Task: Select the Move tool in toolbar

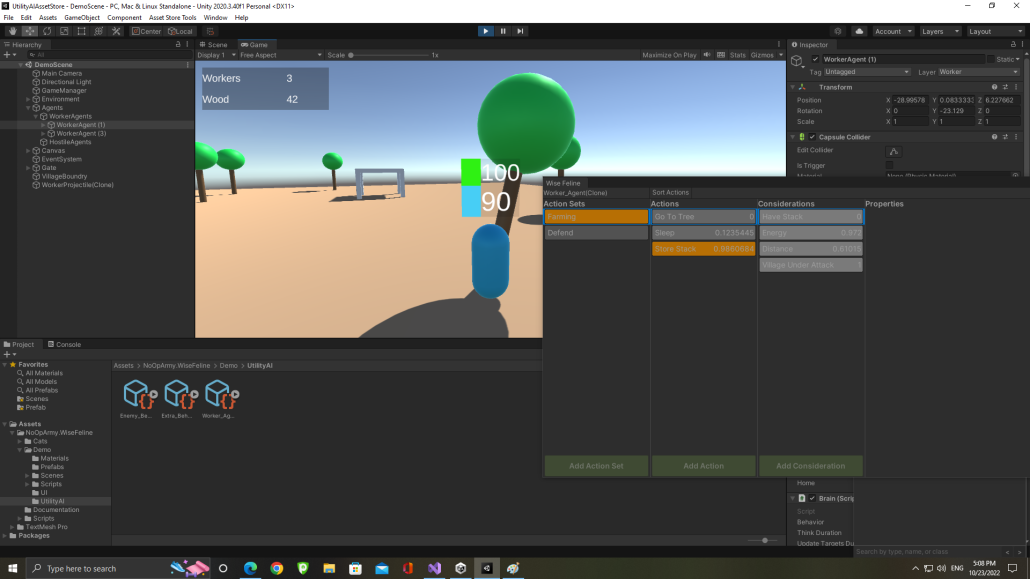Action: click(x=30, y=31)
